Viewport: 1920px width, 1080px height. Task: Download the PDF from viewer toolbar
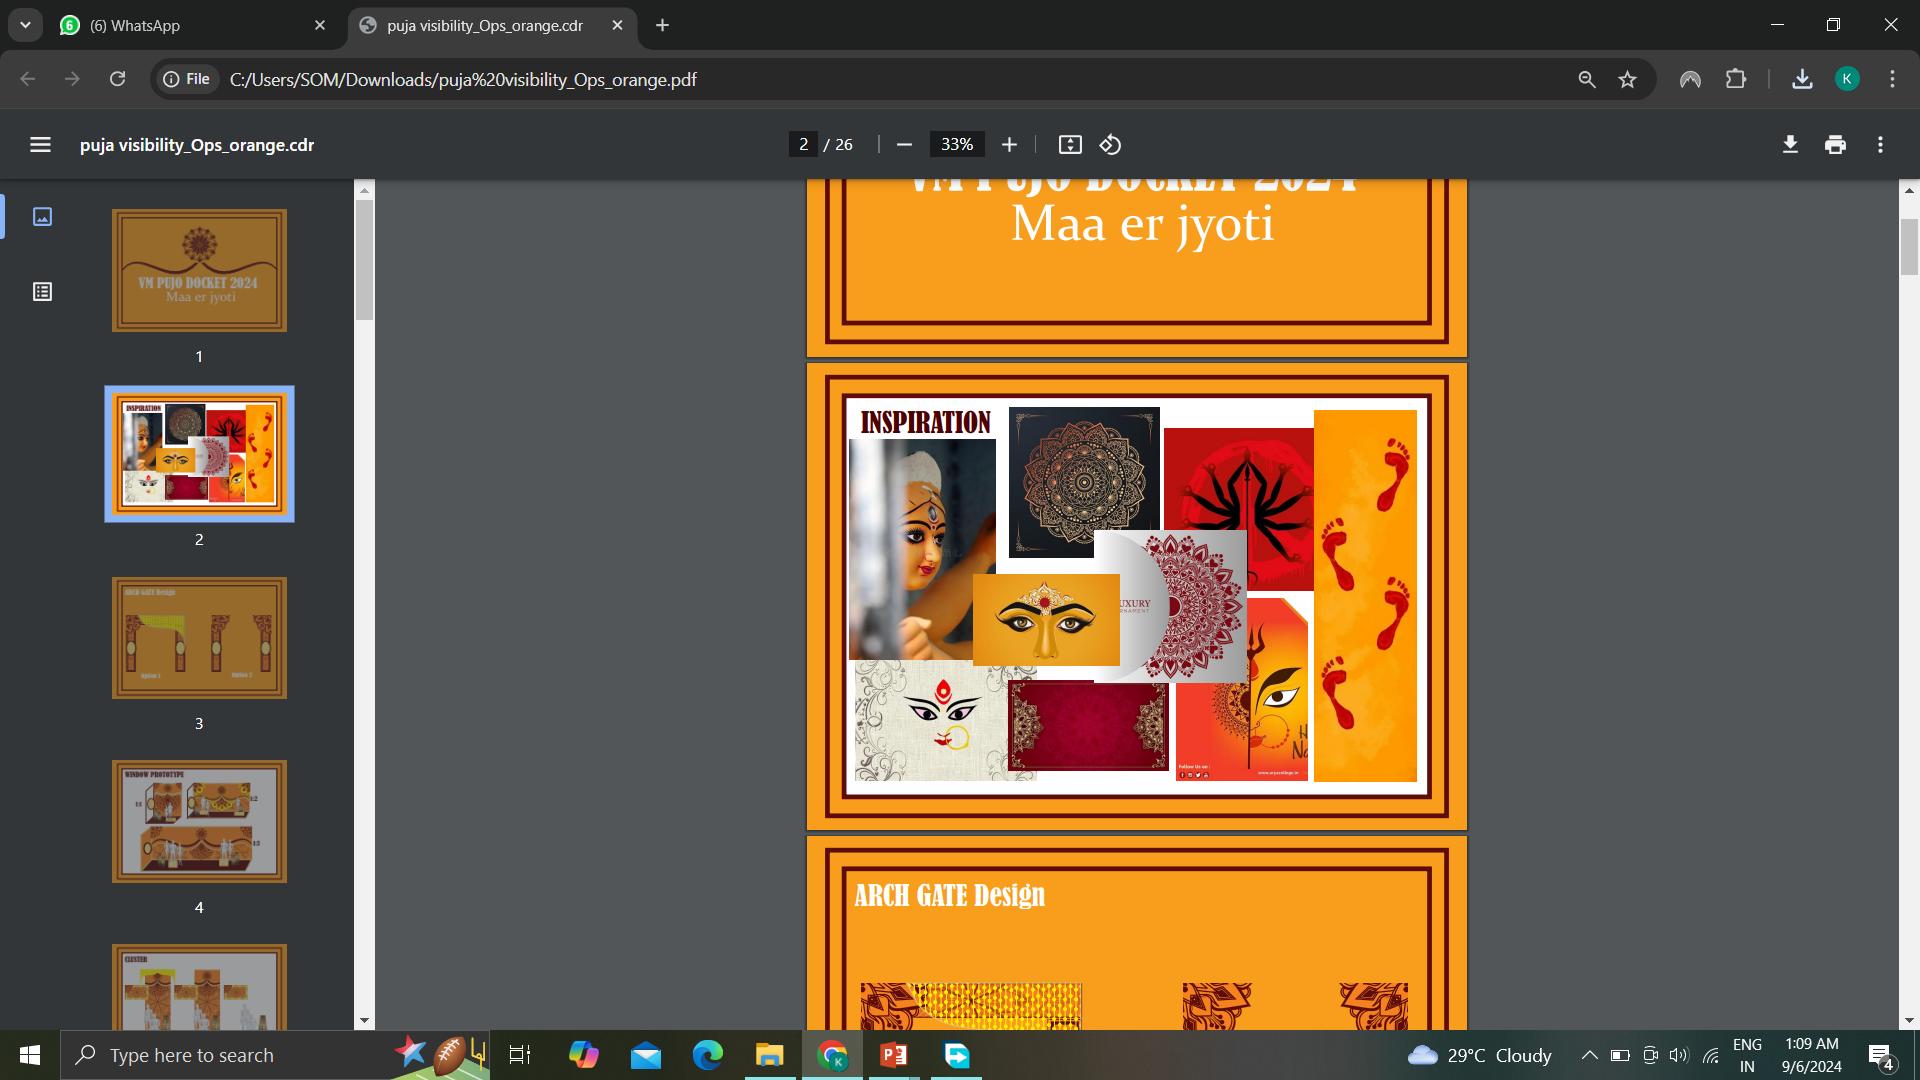tap(1790, 145)
